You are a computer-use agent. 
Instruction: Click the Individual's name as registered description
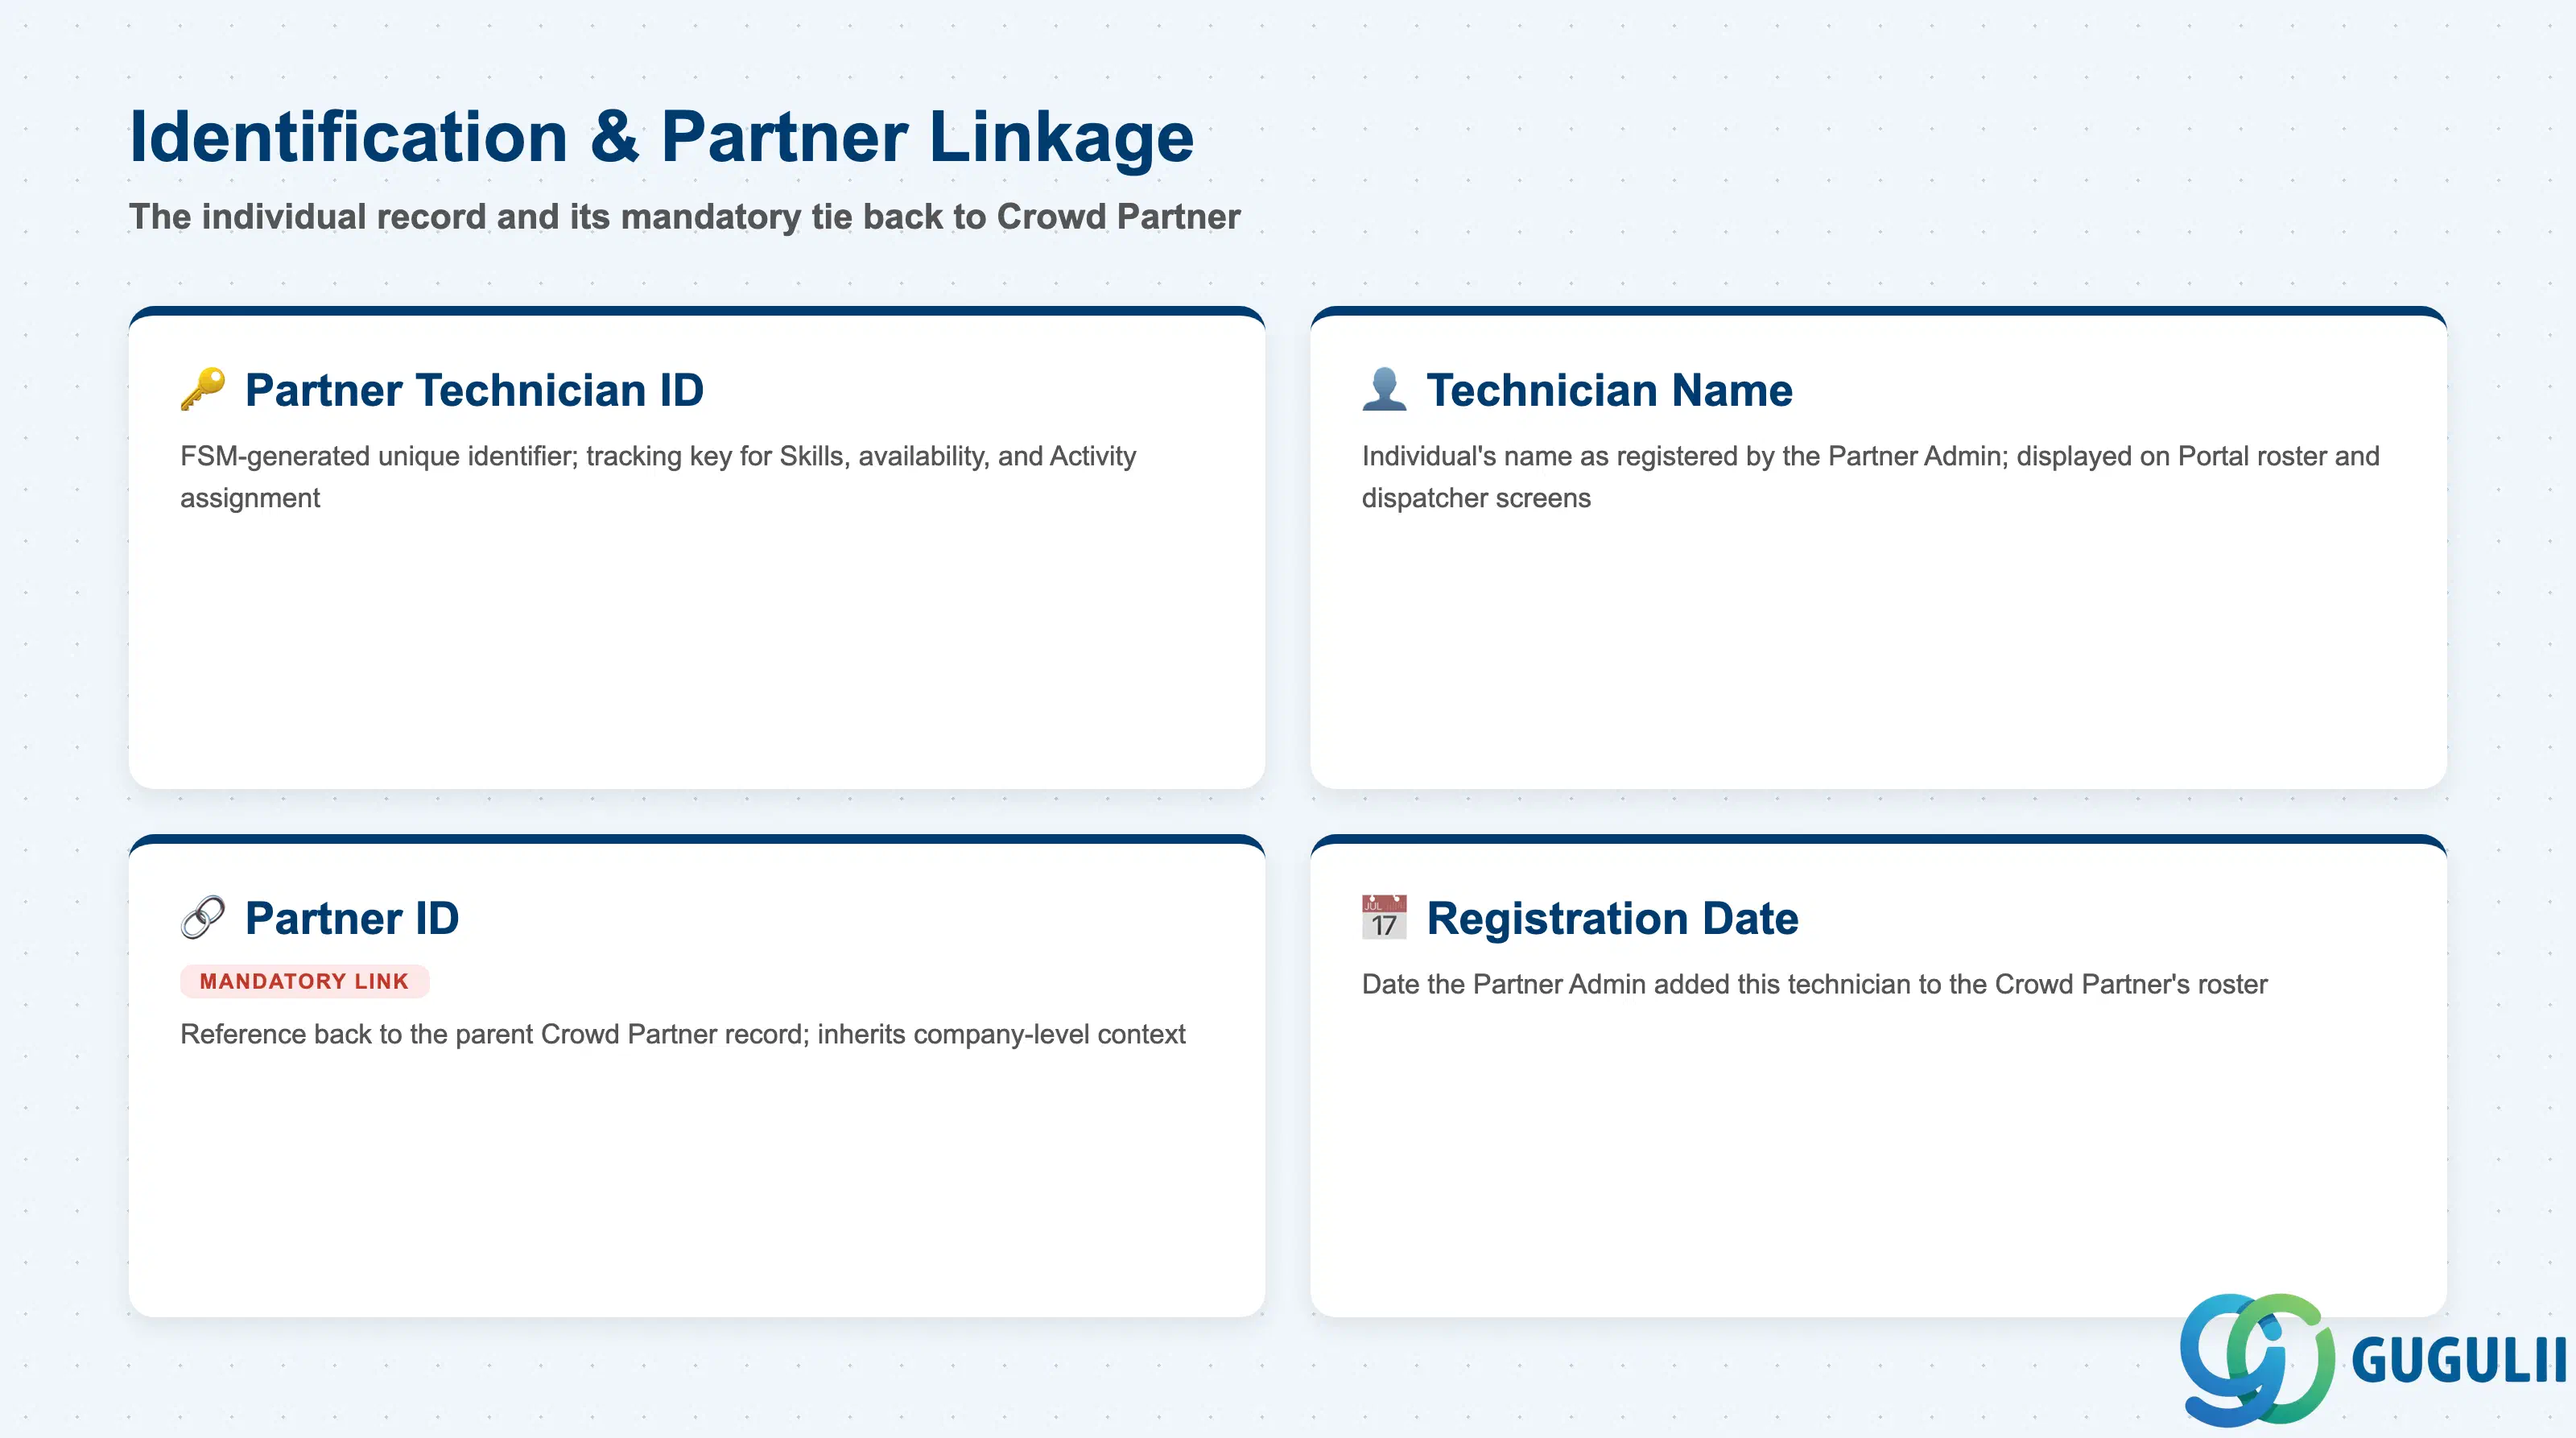[1870, 477]
